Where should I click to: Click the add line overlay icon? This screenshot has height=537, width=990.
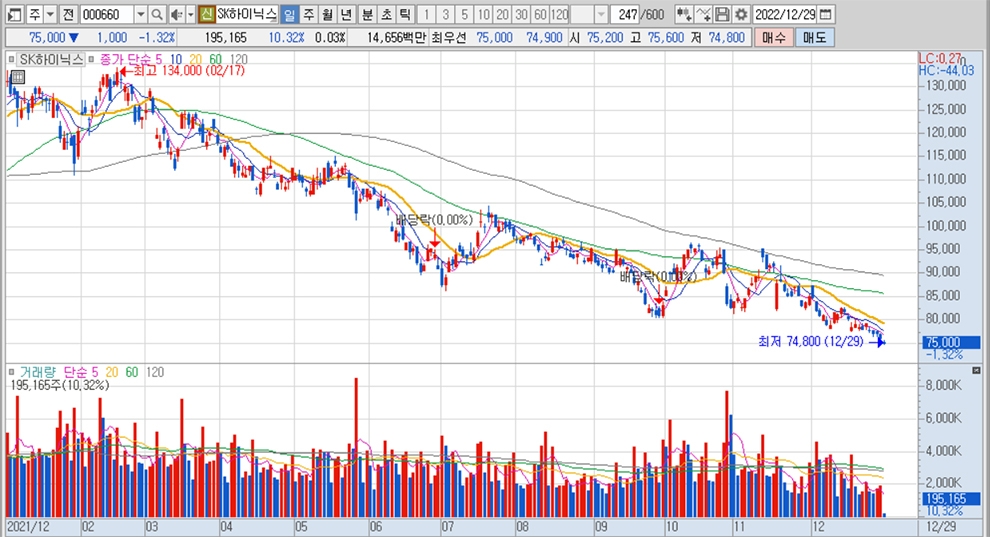click(x=704, y=15)
